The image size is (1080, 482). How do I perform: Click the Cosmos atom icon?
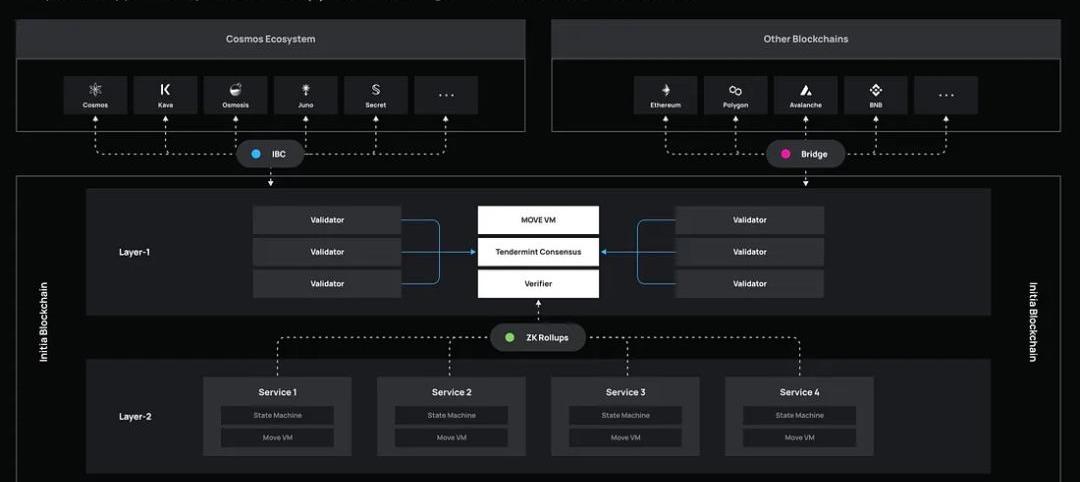(x=95, y=90)
